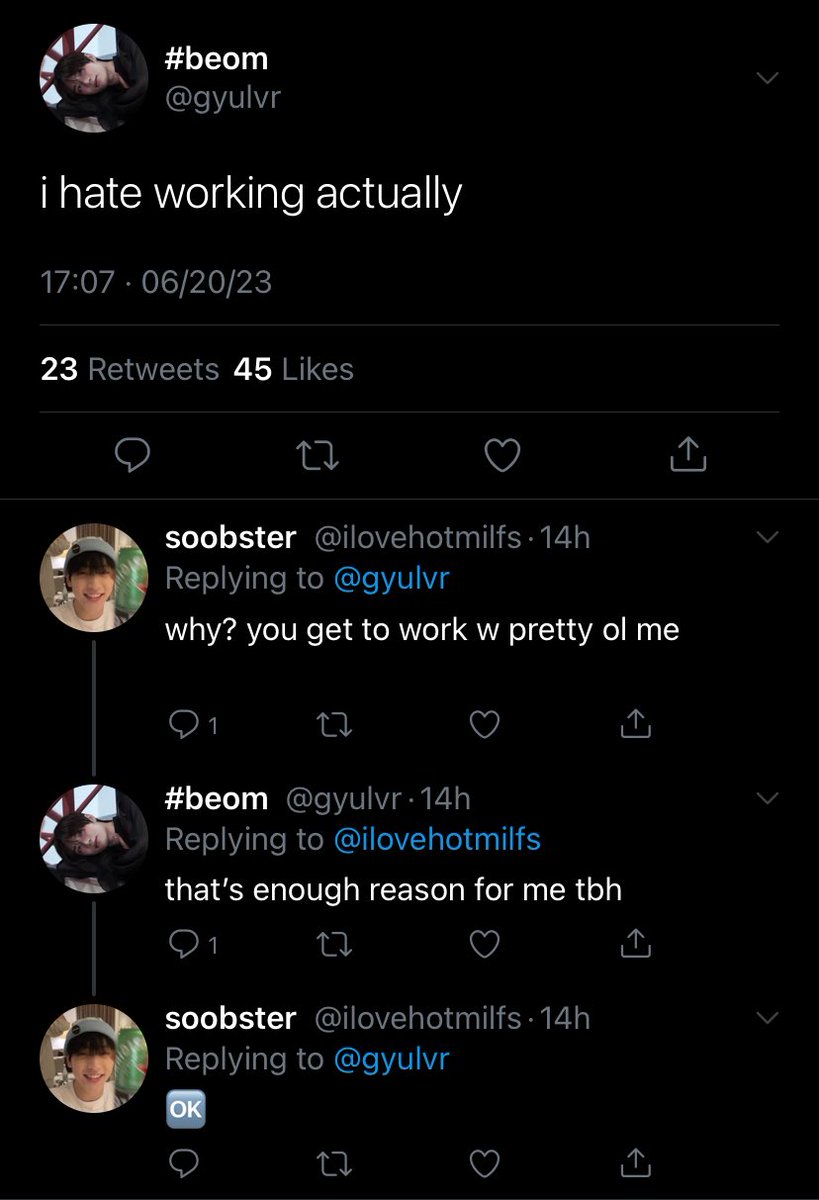Share soobster's 'pretty ol me' reply

coord(635,723)
